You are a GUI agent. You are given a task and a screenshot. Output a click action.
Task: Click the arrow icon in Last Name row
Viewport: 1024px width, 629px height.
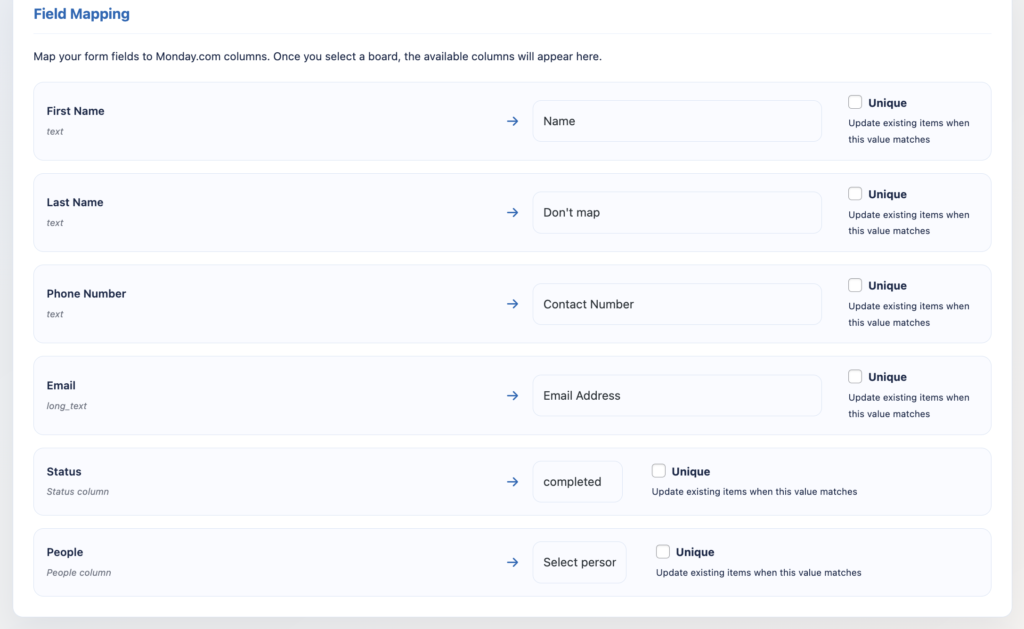(512, 213)
